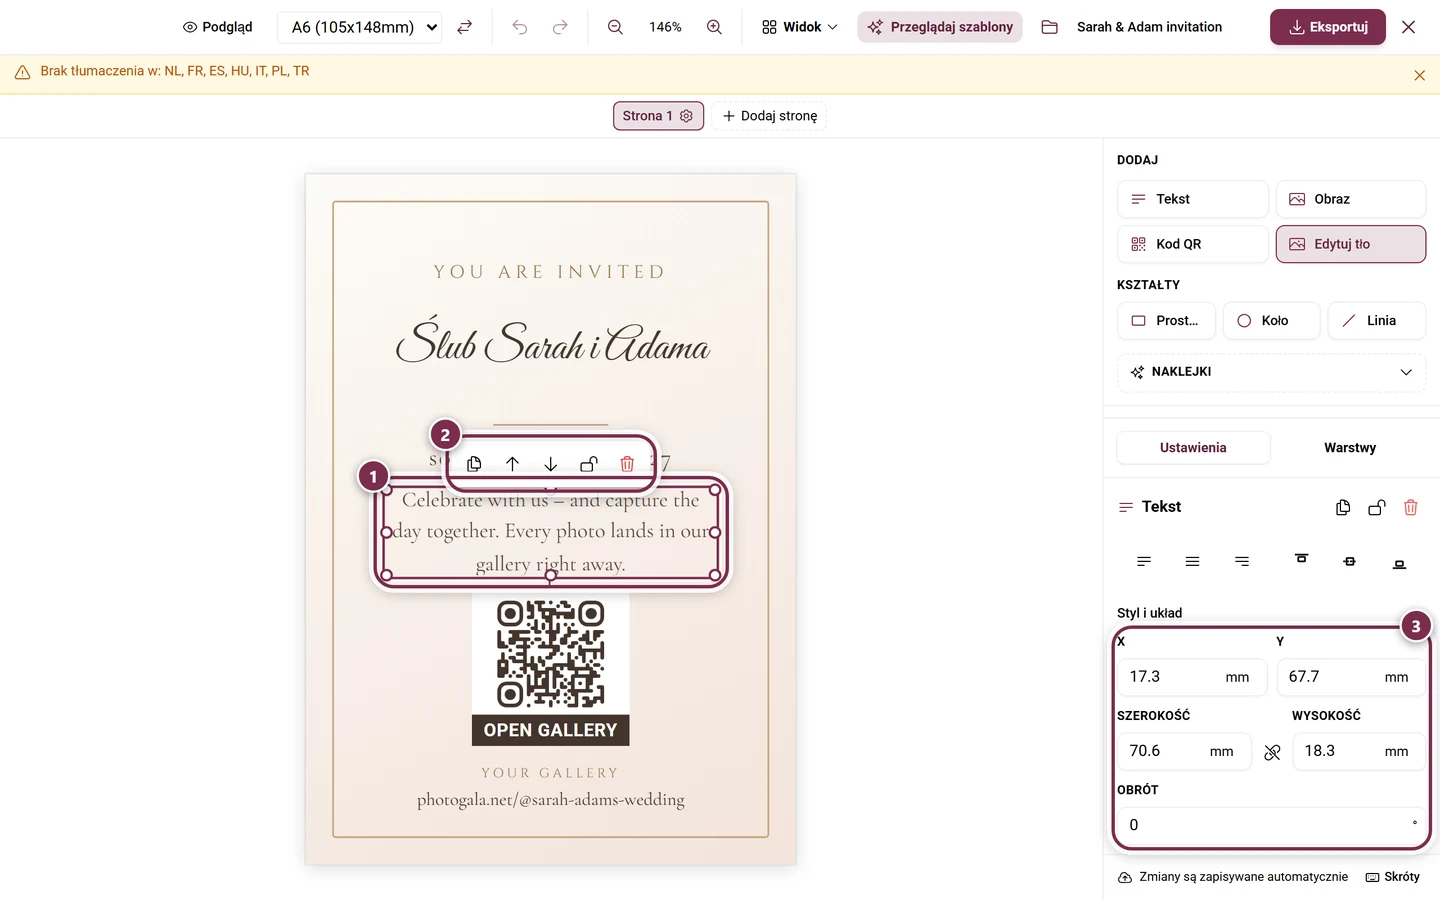Screen dimensions: 1440x900
Task: Click Przeglądaj szablony button
Action: point(940,27)
